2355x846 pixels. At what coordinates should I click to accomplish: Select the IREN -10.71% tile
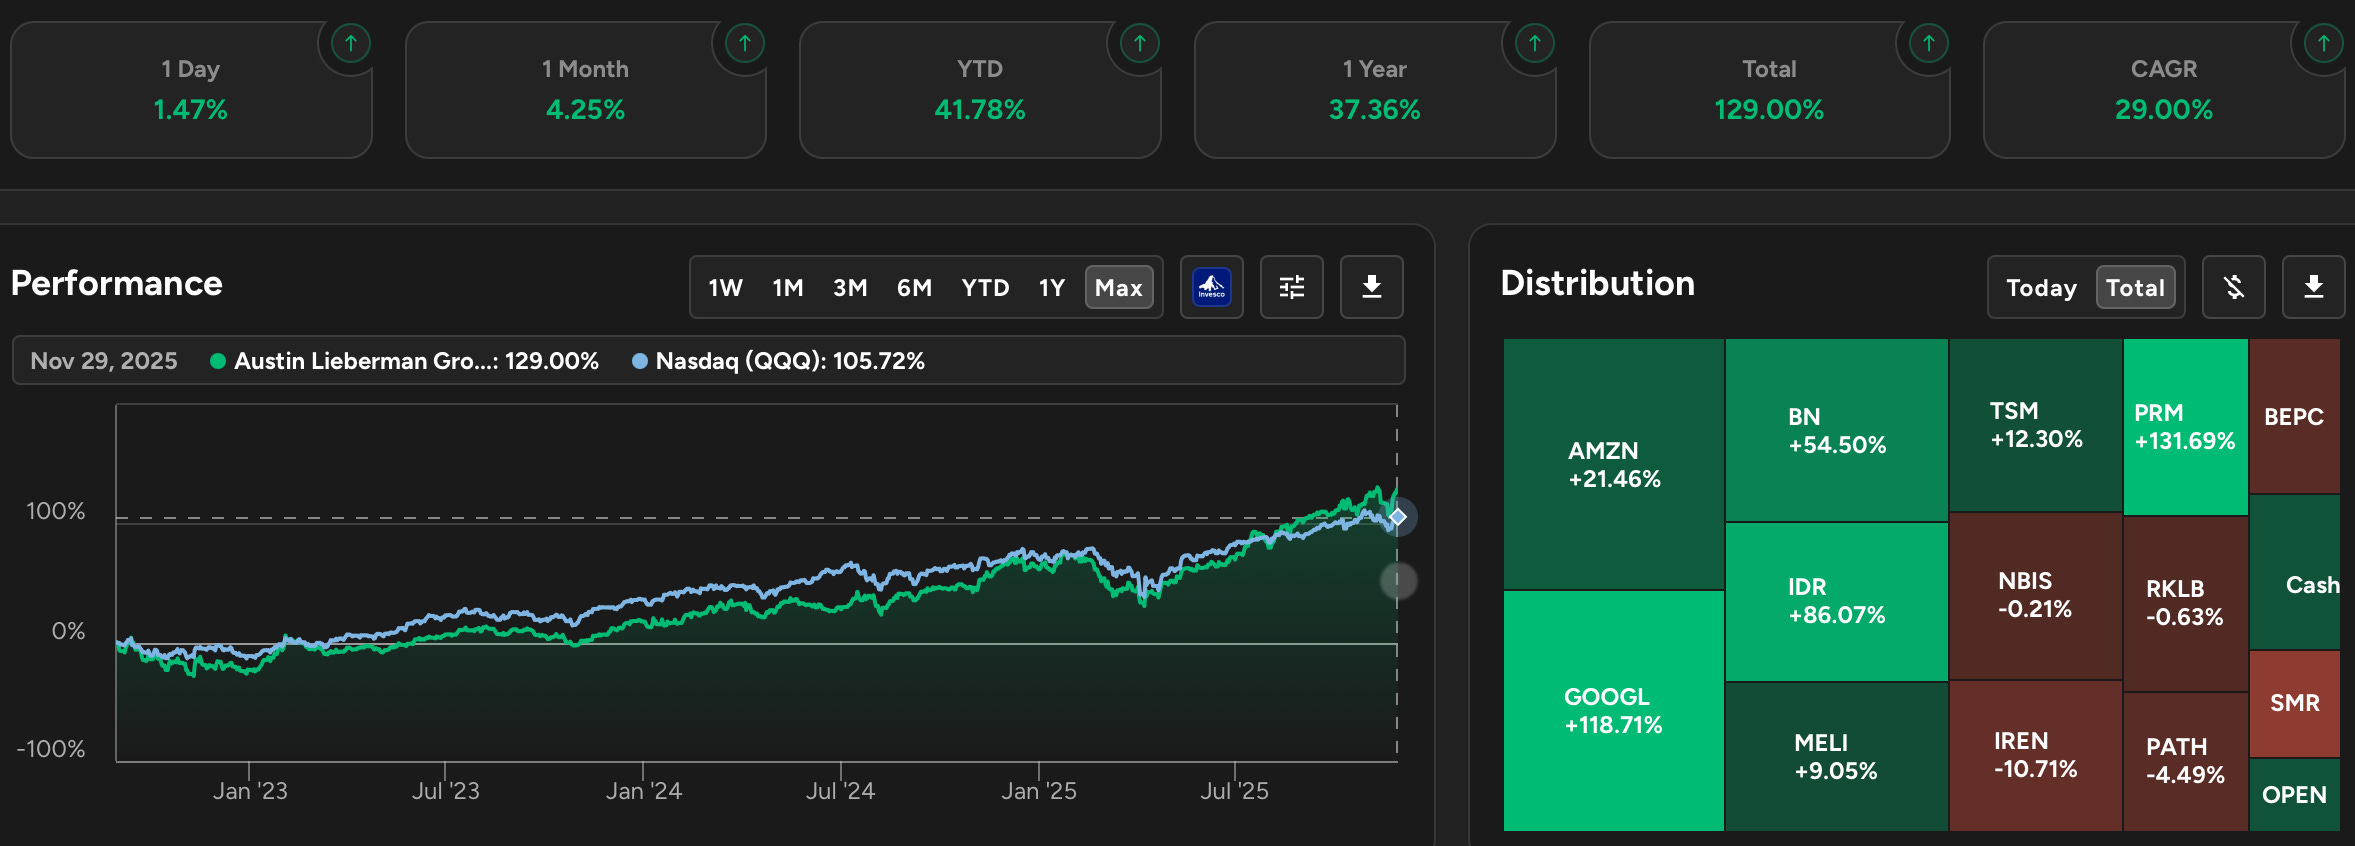point(2036,755)
